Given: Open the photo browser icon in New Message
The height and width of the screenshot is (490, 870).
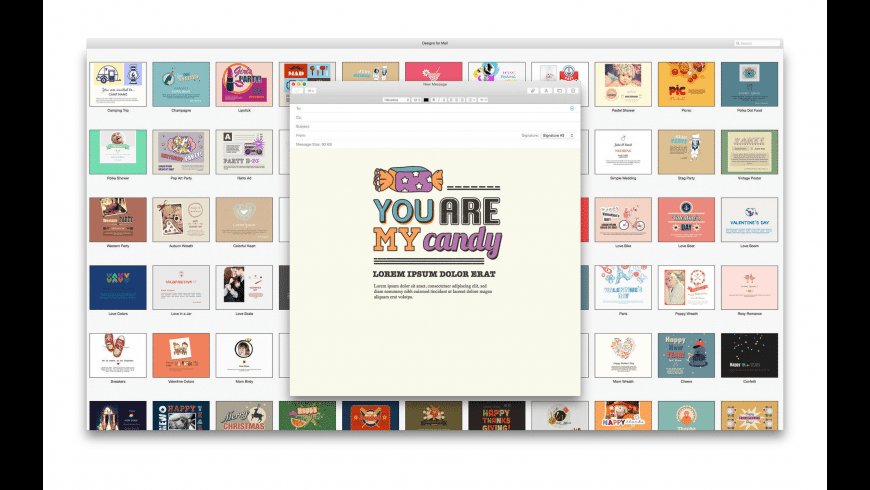Looking at the screenshot, I should (559, 90).
